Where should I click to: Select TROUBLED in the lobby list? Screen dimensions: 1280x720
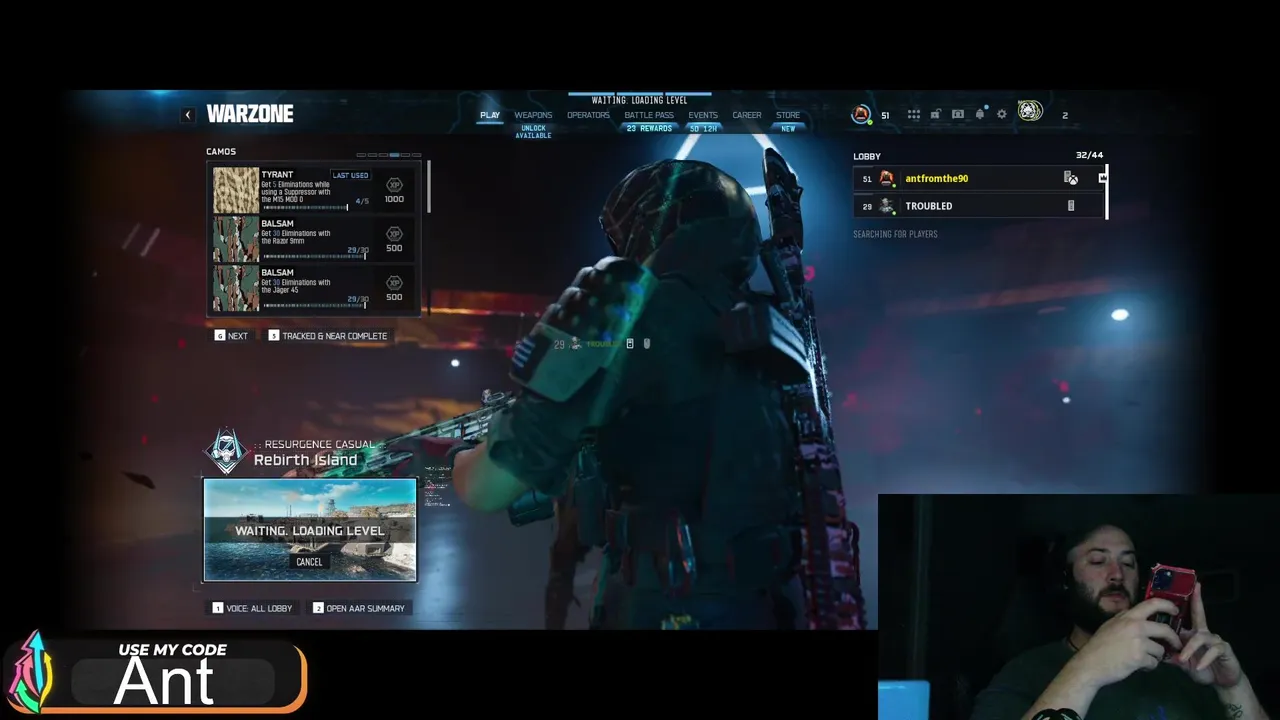click(980, 206)
